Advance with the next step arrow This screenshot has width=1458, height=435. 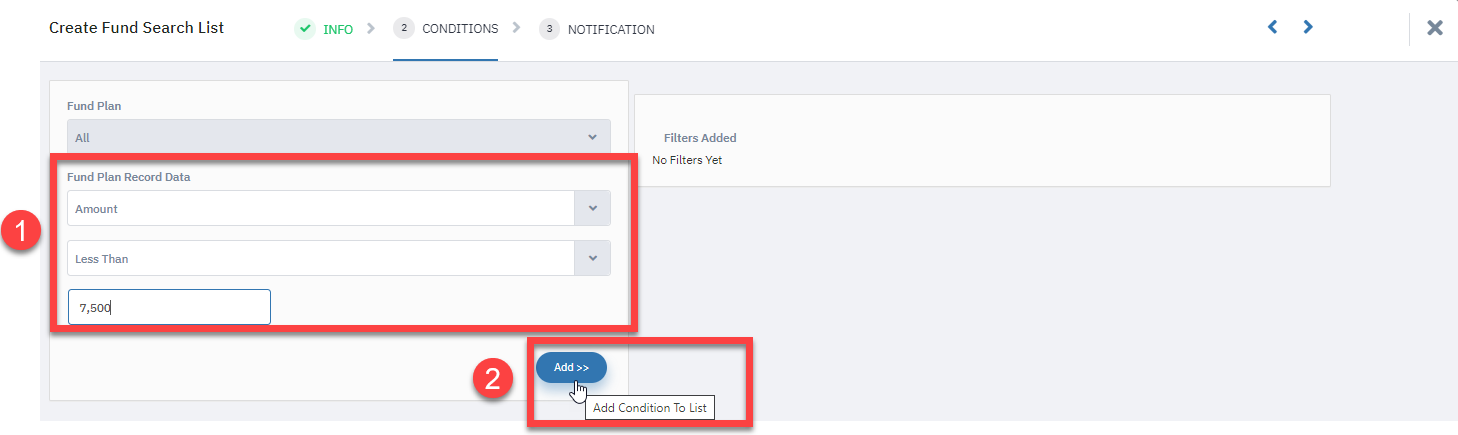click(1308, 27)
